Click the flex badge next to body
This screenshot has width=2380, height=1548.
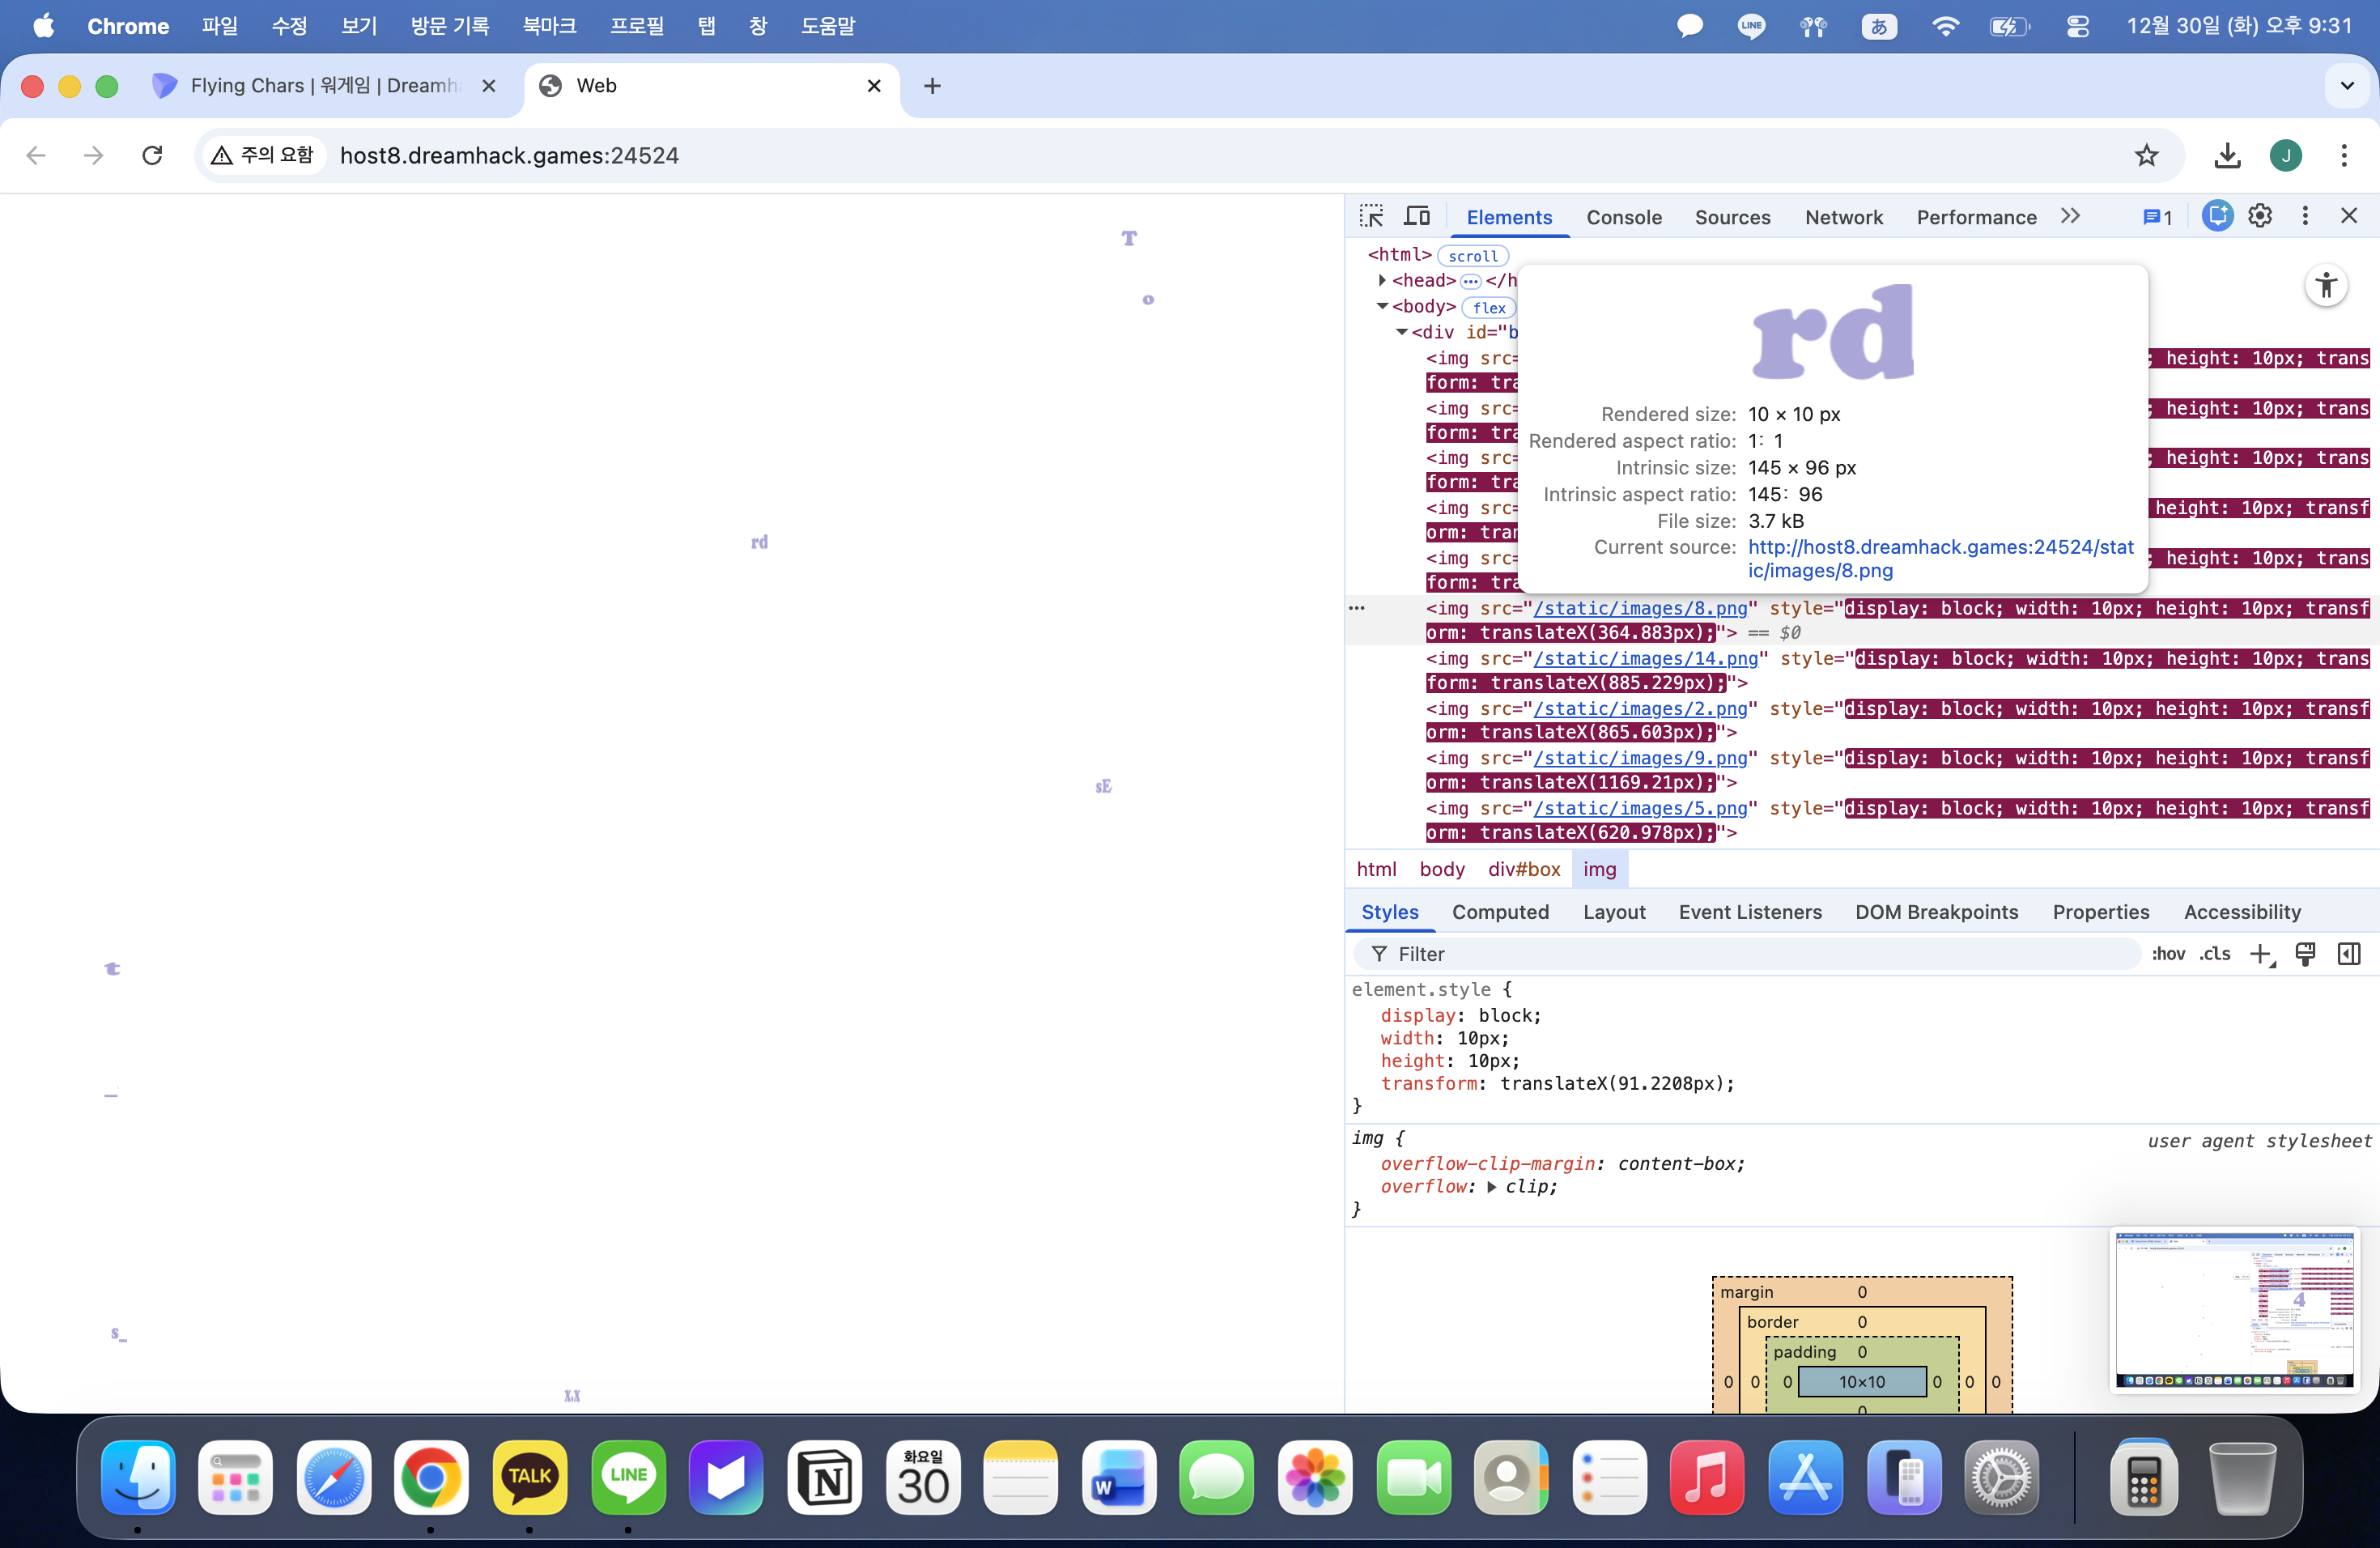tap(1488, 308)
